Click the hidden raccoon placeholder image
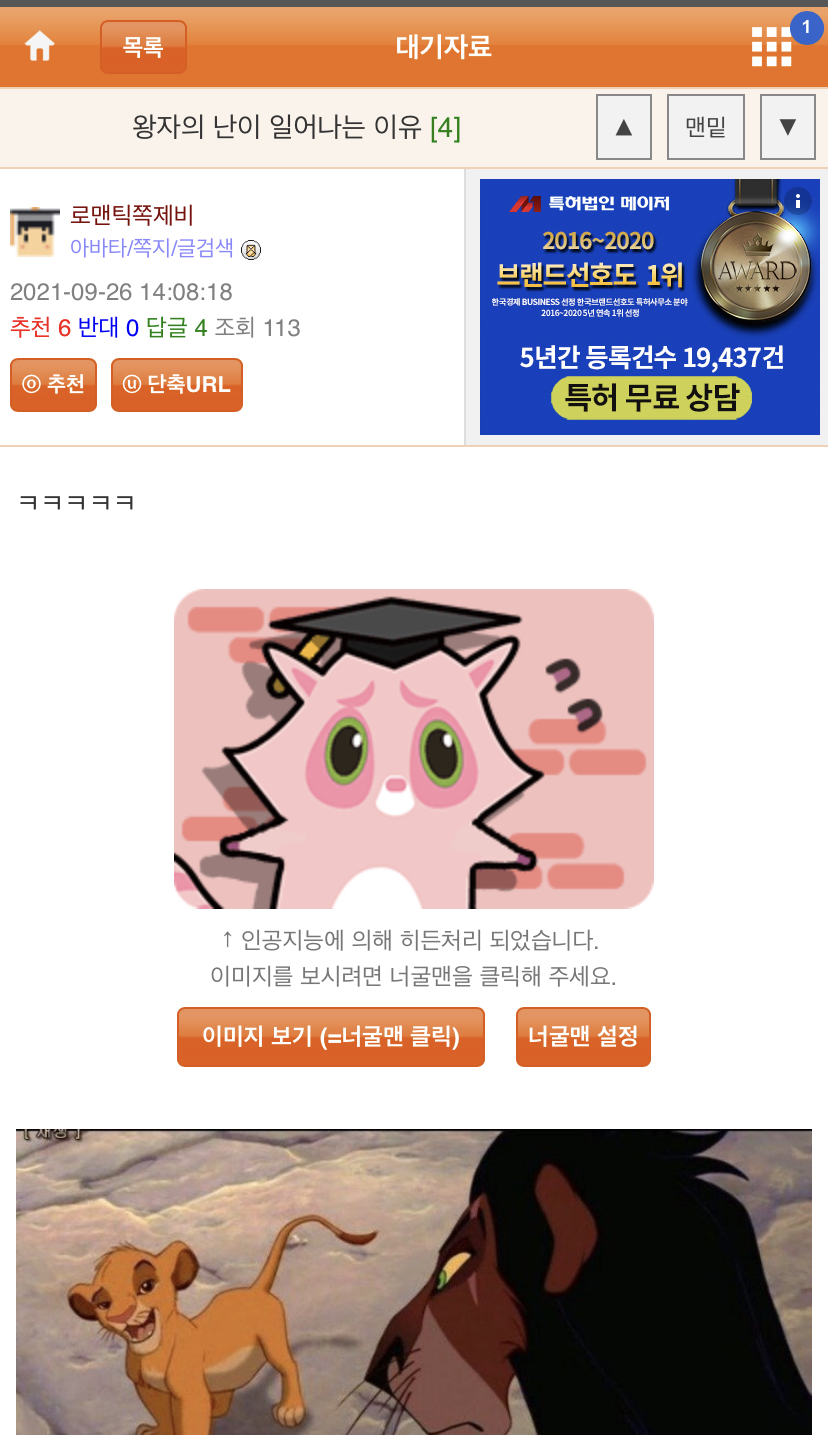 pyautogui.click(x=414, y=748)
